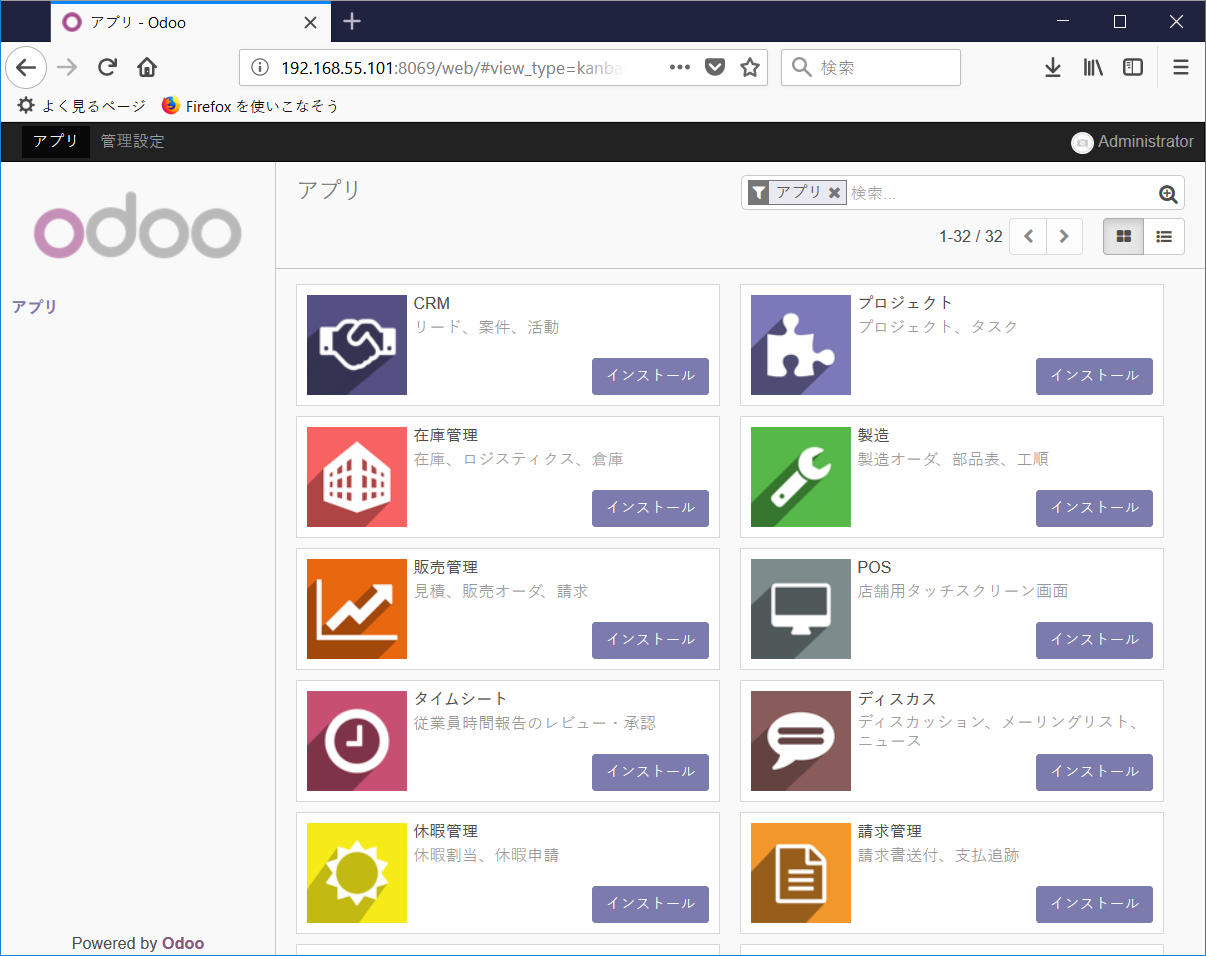Image resolution: width=1206 pixels, height=956 pixels.
Task: Click the タイムシート clock icon
Action: pos(357,741)
